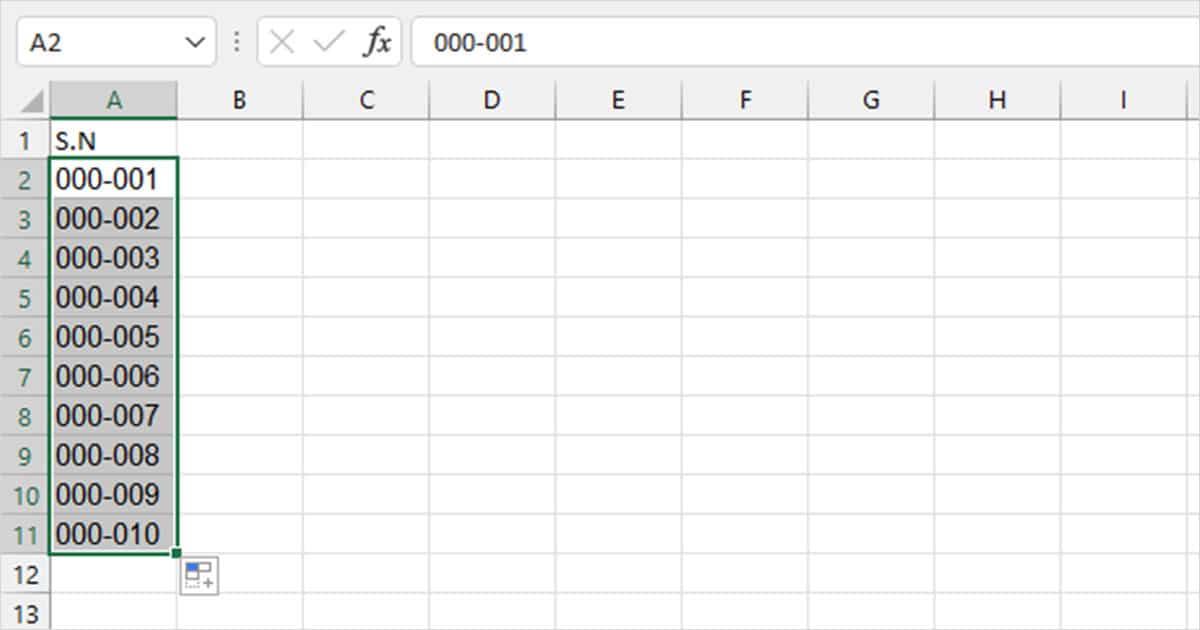Open the Name Box dropdown arrow
Screen dimensions: 1200x630
(197, 42)
